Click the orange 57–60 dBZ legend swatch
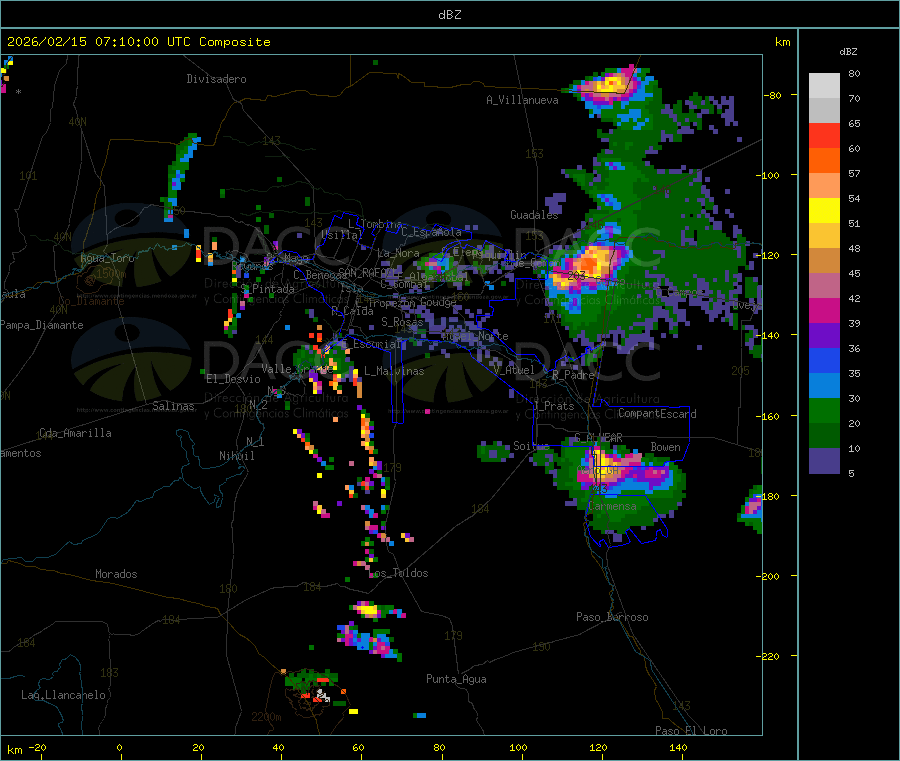This screenshot has height=761, width=900. pyautogui.click(x=824, y=161)
